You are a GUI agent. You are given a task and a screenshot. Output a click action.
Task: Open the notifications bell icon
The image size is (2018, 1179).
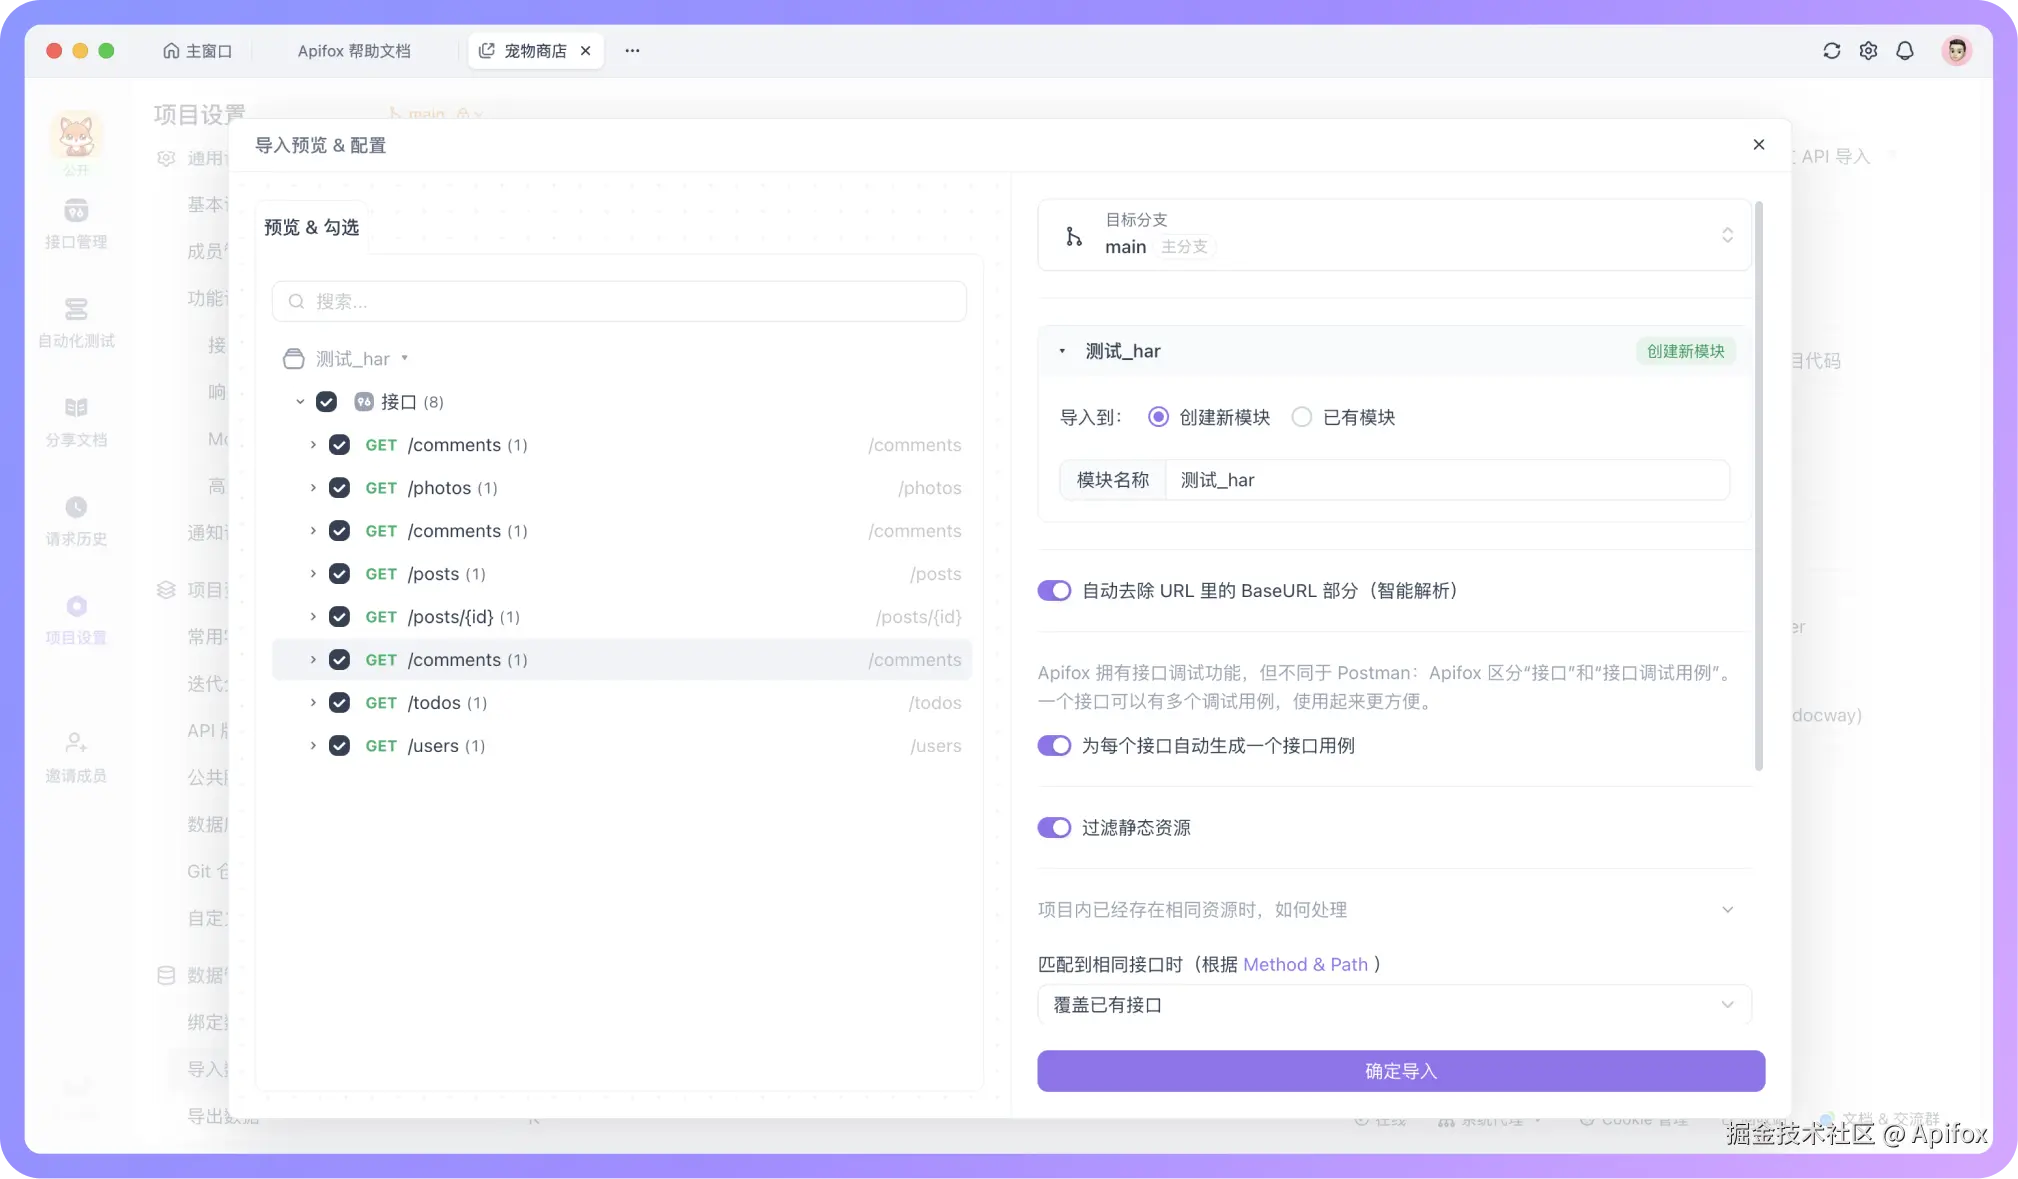tap(1905, 51)
